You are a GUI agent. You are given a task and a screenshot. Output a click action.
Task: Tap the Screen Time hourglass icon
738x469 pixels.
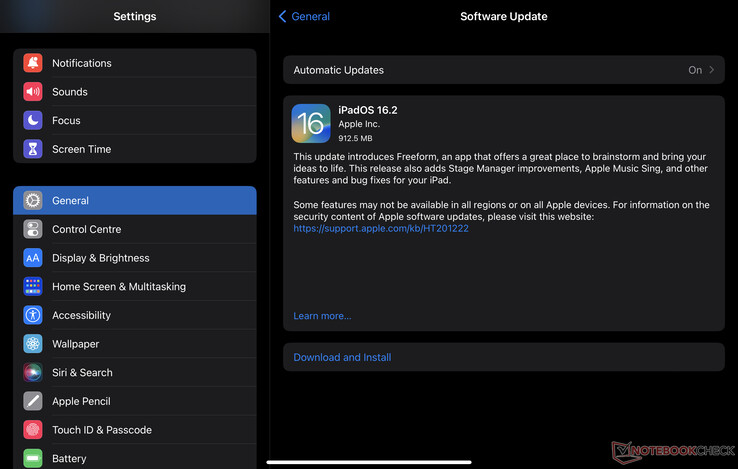(x=33, y=149)
